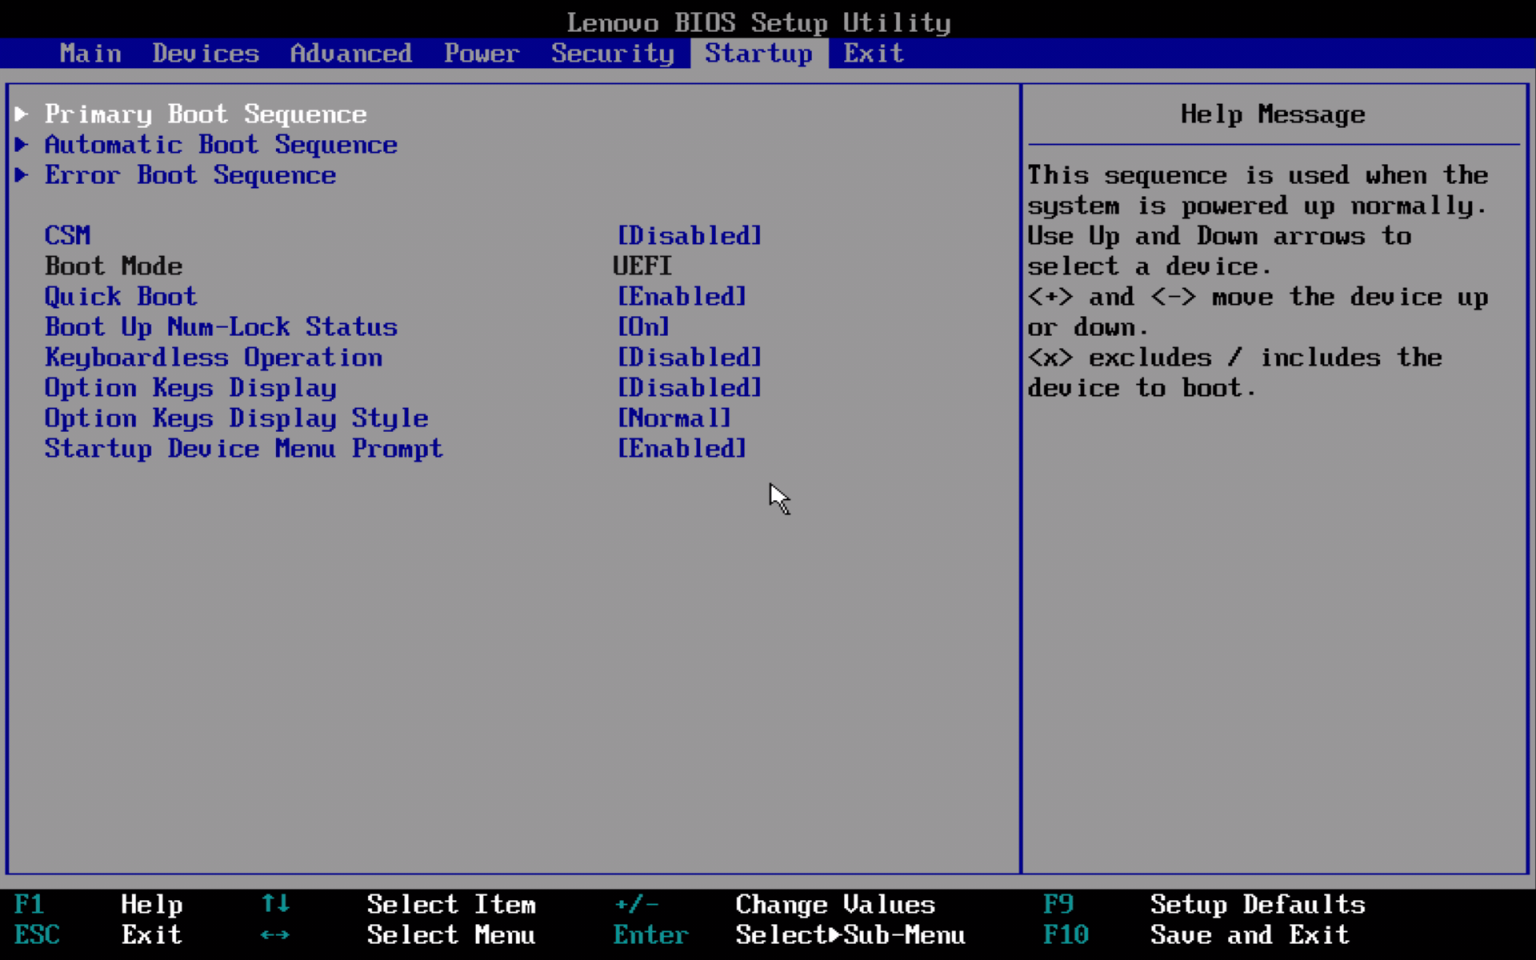Expand the Automatic Boot Sequence submenu
The height and width of the screenshot is (960, 1536).
pos(220,145)
